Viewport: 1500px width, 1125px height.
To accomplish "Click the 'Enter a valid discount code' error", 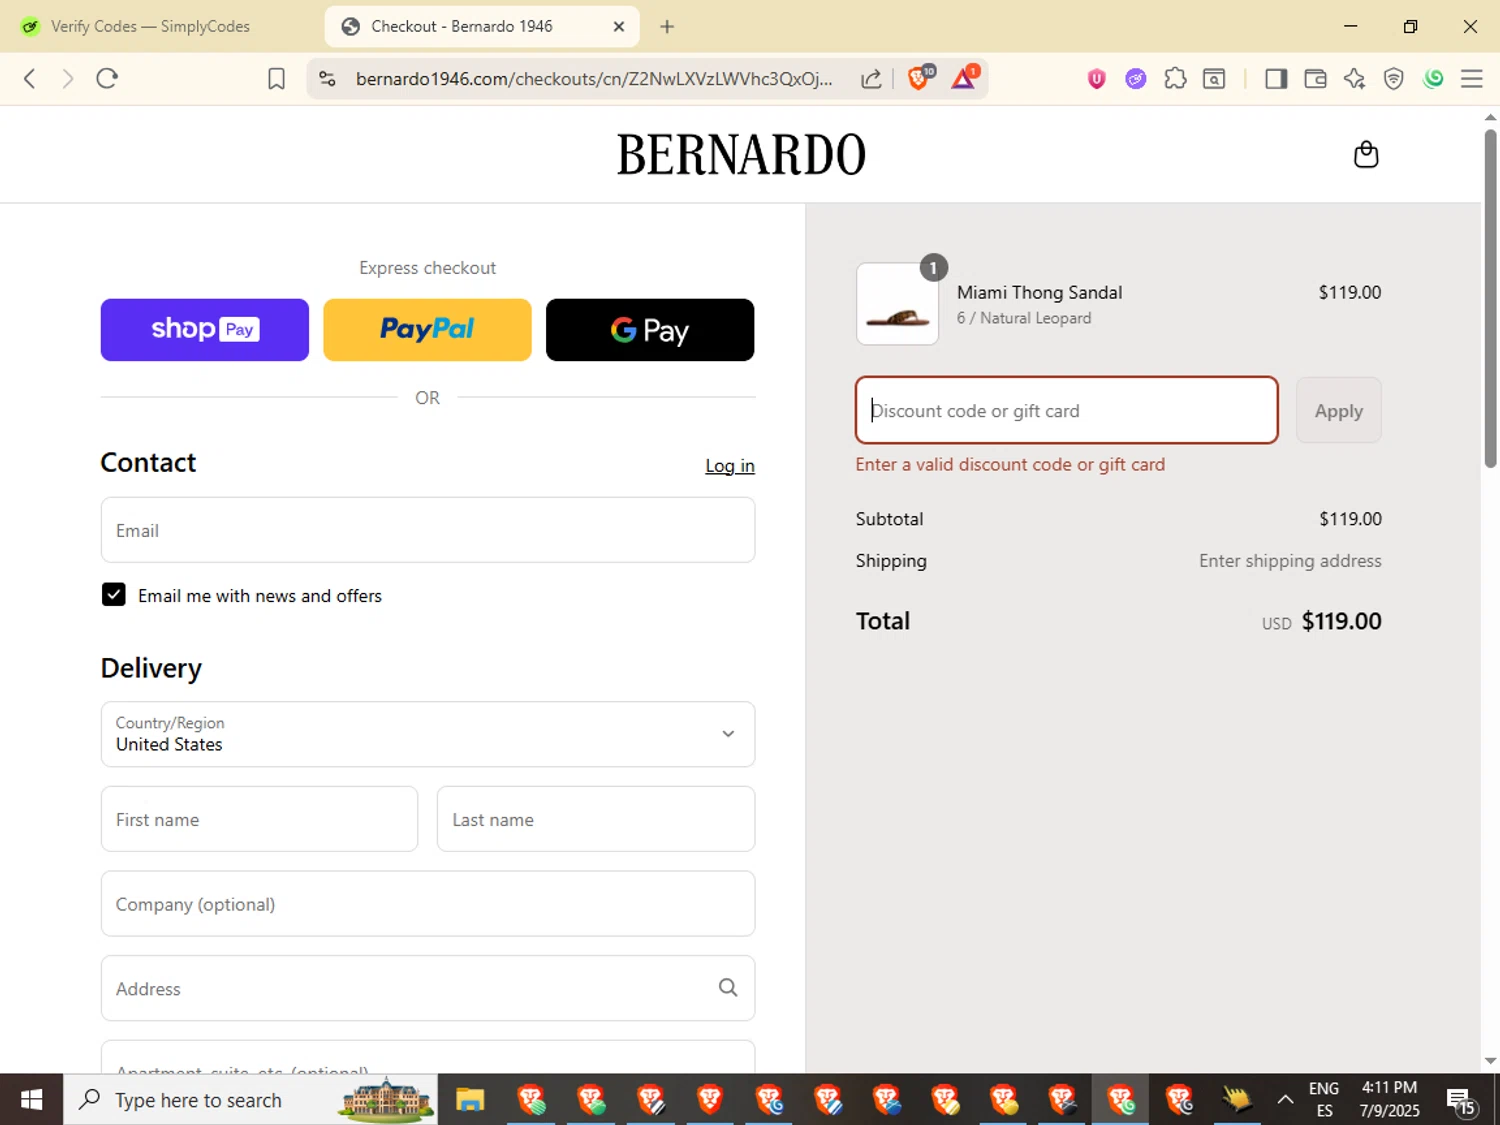I will (1010, 464).
